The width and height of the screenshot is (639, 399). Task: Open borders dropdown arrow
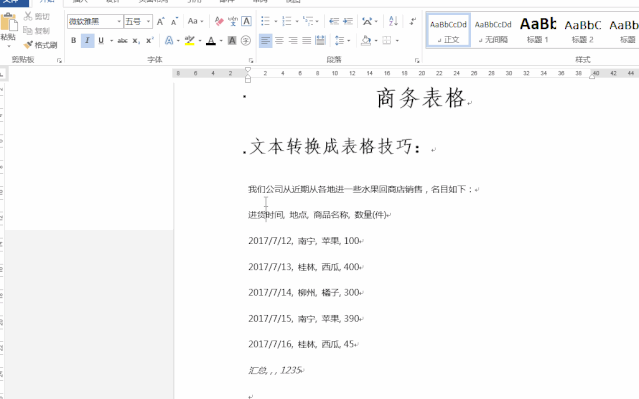[x=397, y=40]
